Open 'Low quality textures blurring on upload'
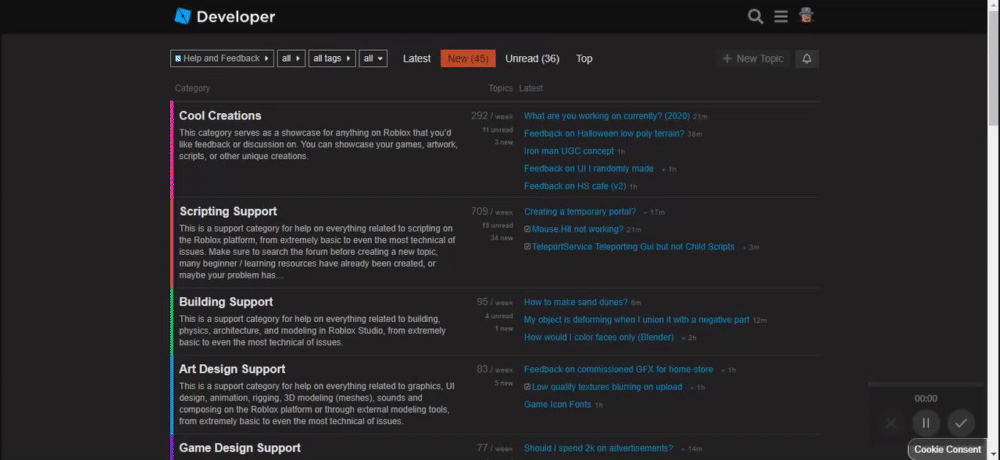 coord(607,387)
